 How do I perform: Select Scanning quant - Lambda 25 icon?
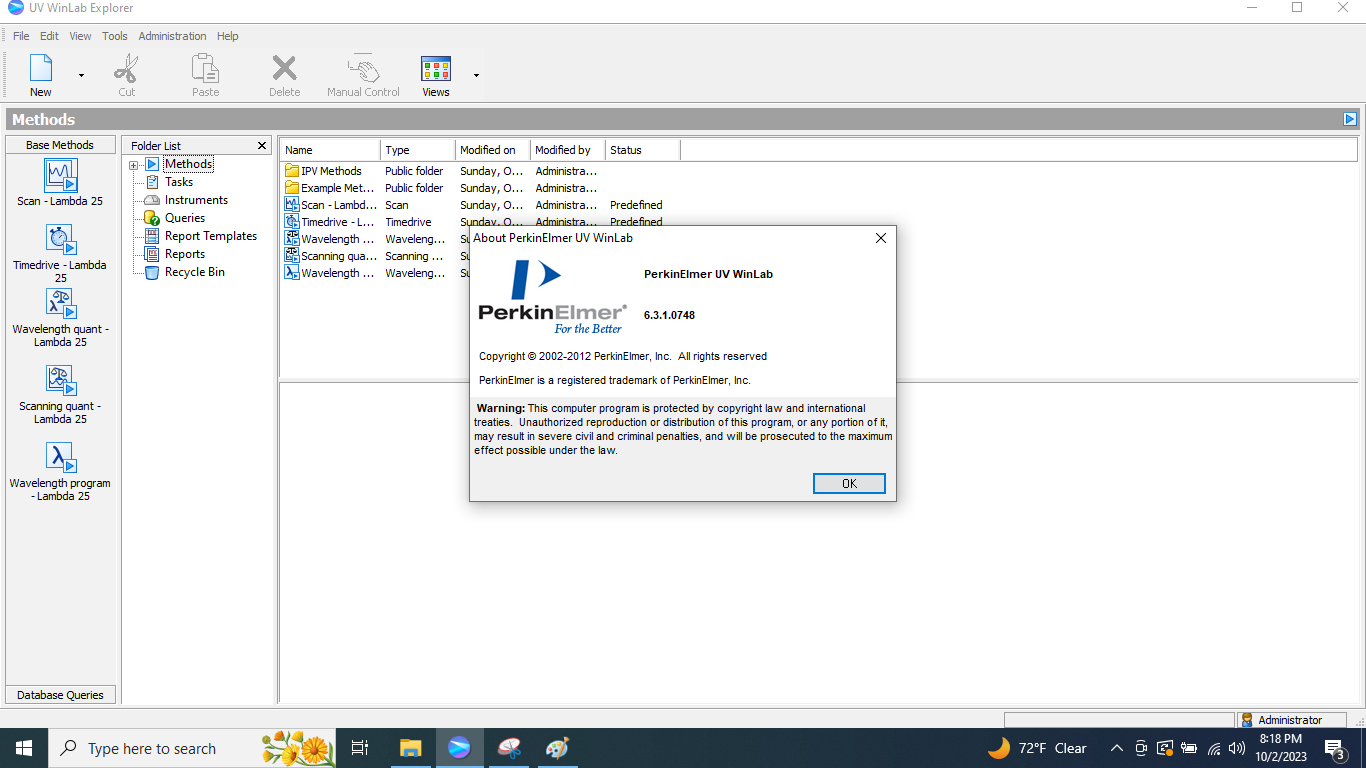61,381
